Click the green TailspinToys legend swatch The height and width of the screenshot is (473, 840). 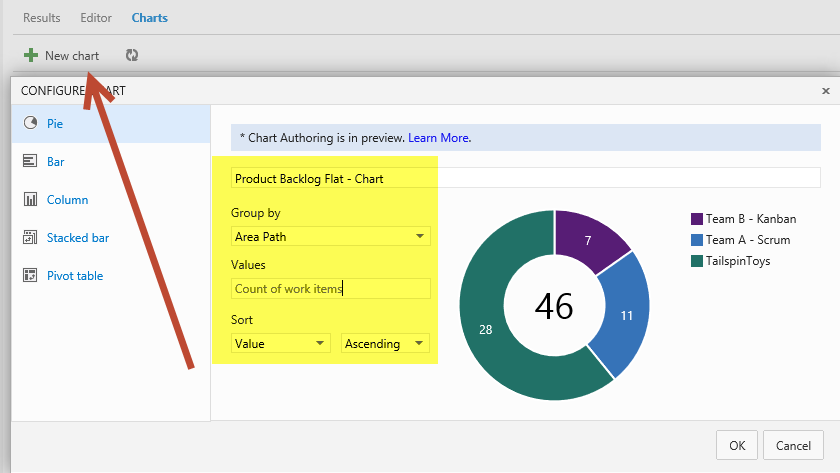(x=697, y=261)
